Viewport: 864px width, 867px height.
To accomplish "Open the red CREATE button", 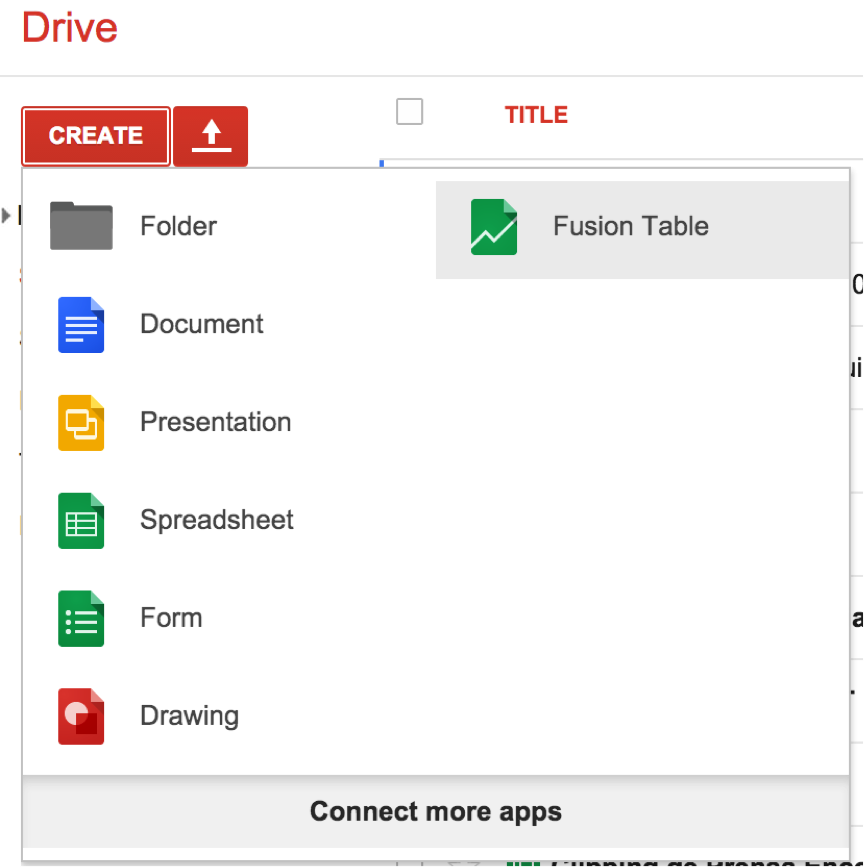I will [96, 136].
